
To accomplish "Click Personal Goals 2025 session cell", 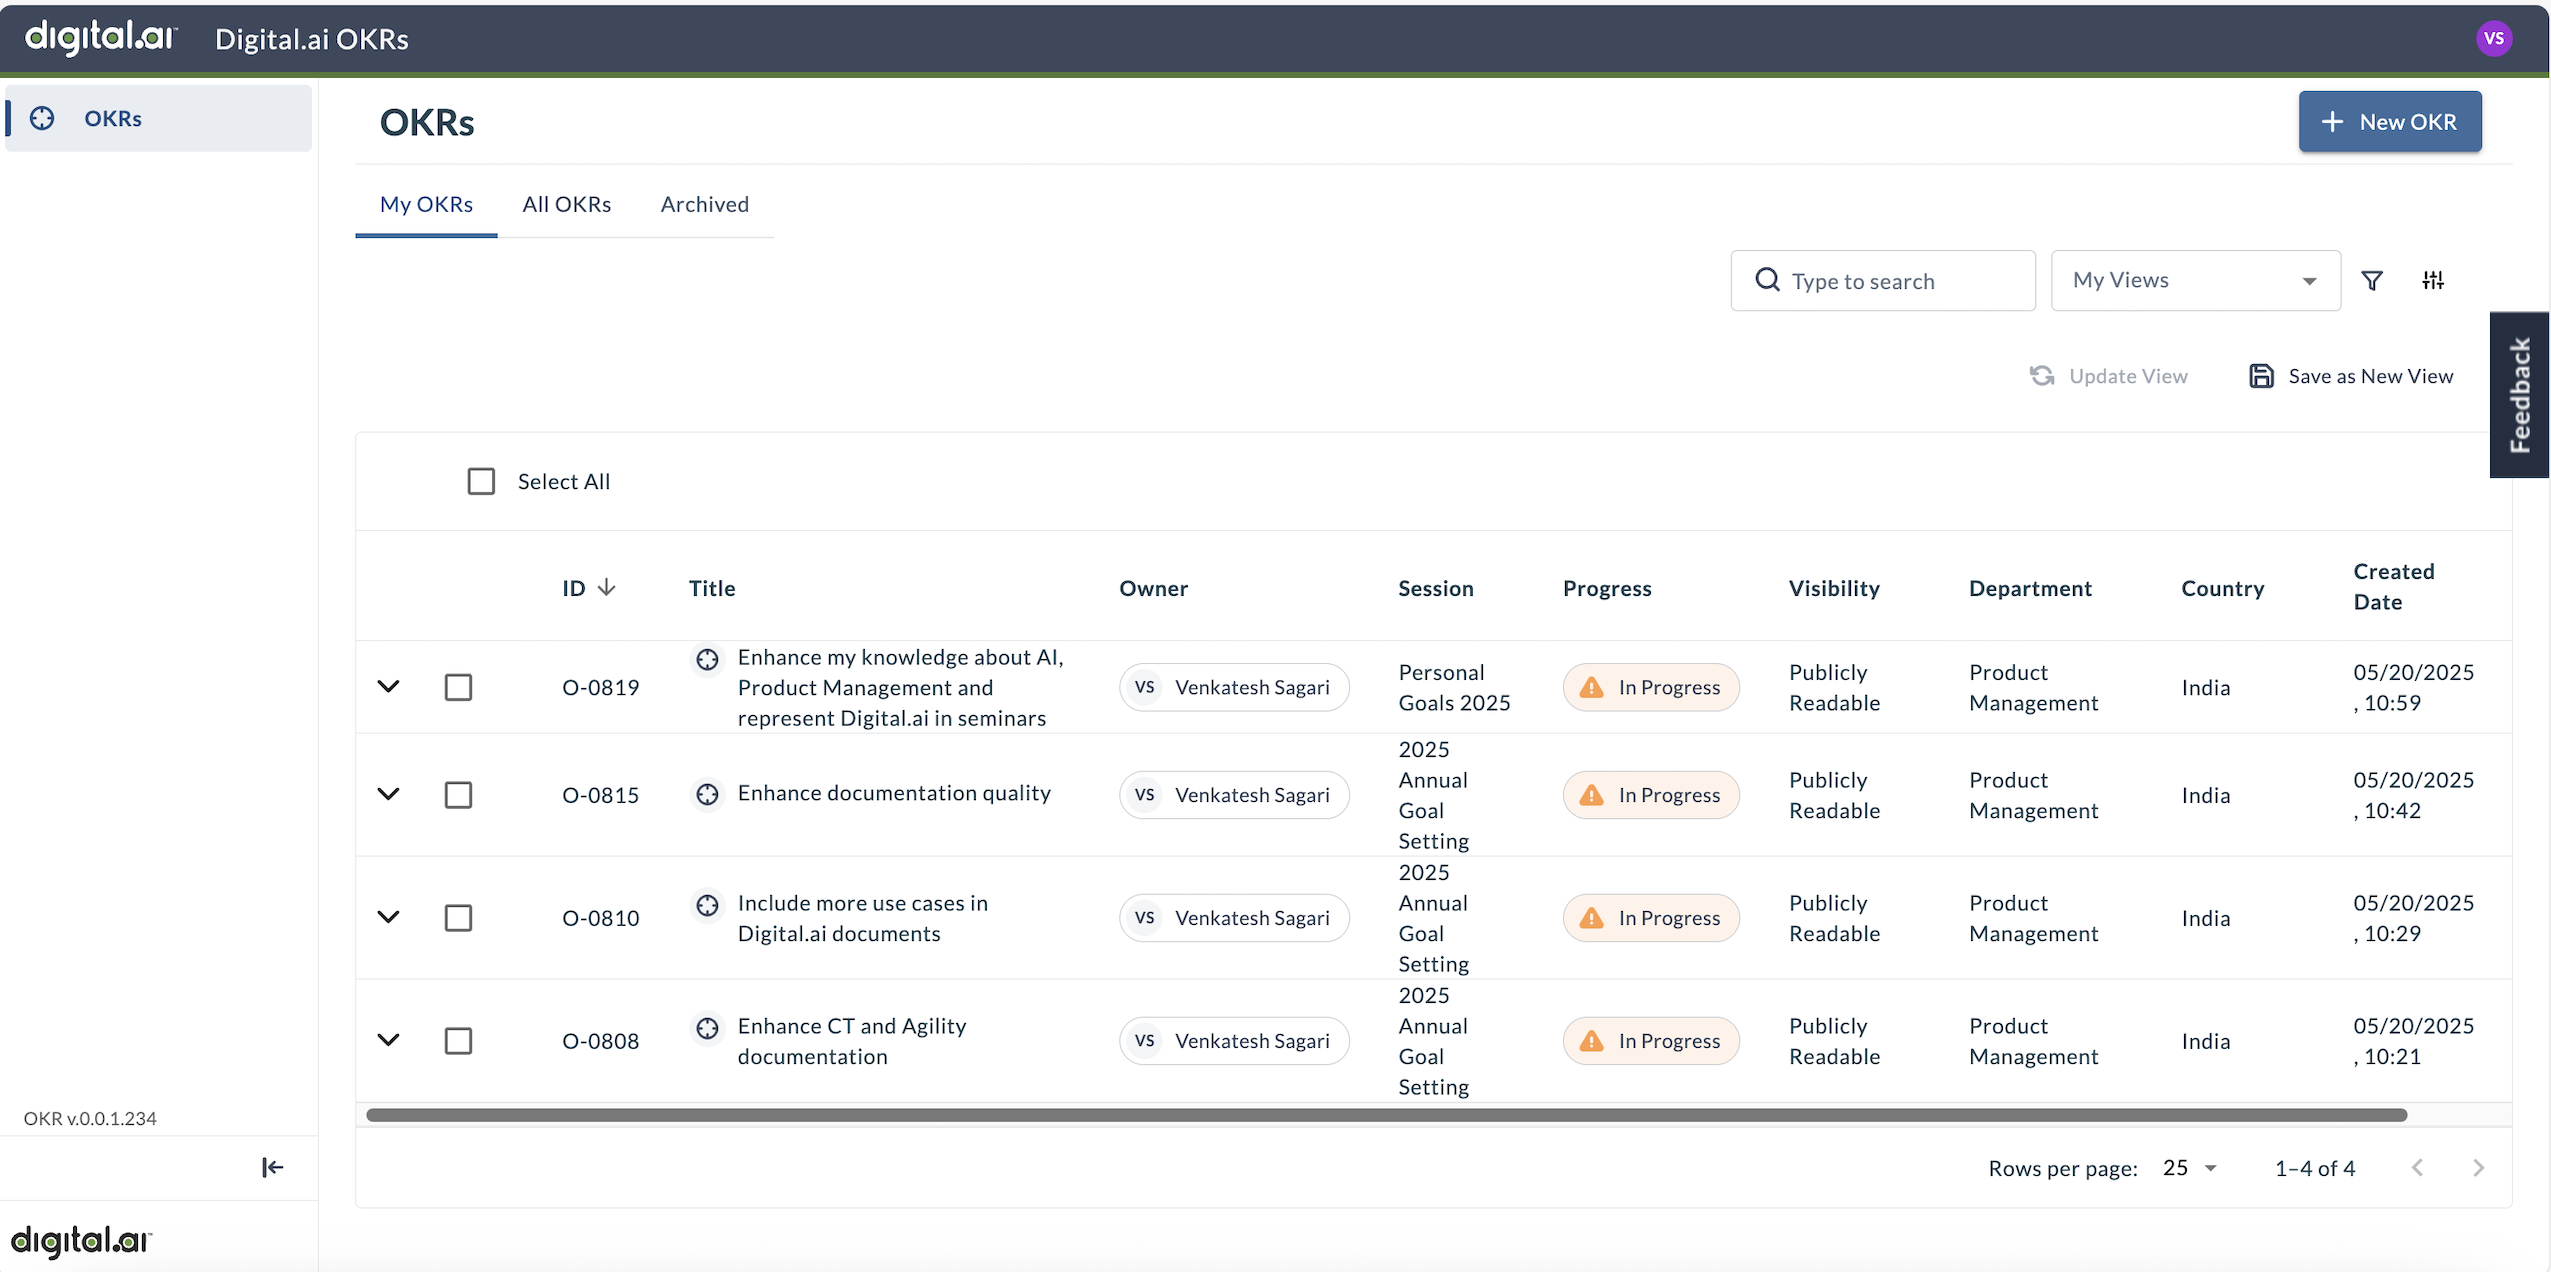I will (x=1454, y=688).
